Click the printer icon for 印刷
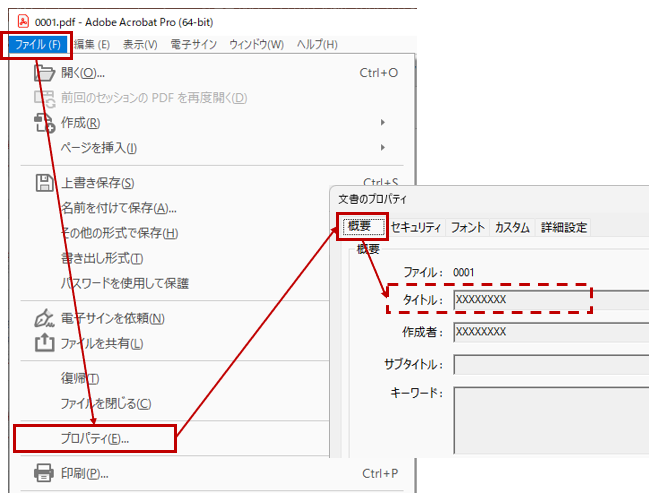This screenshot has height=495, width=651. [x=44, y=473]
